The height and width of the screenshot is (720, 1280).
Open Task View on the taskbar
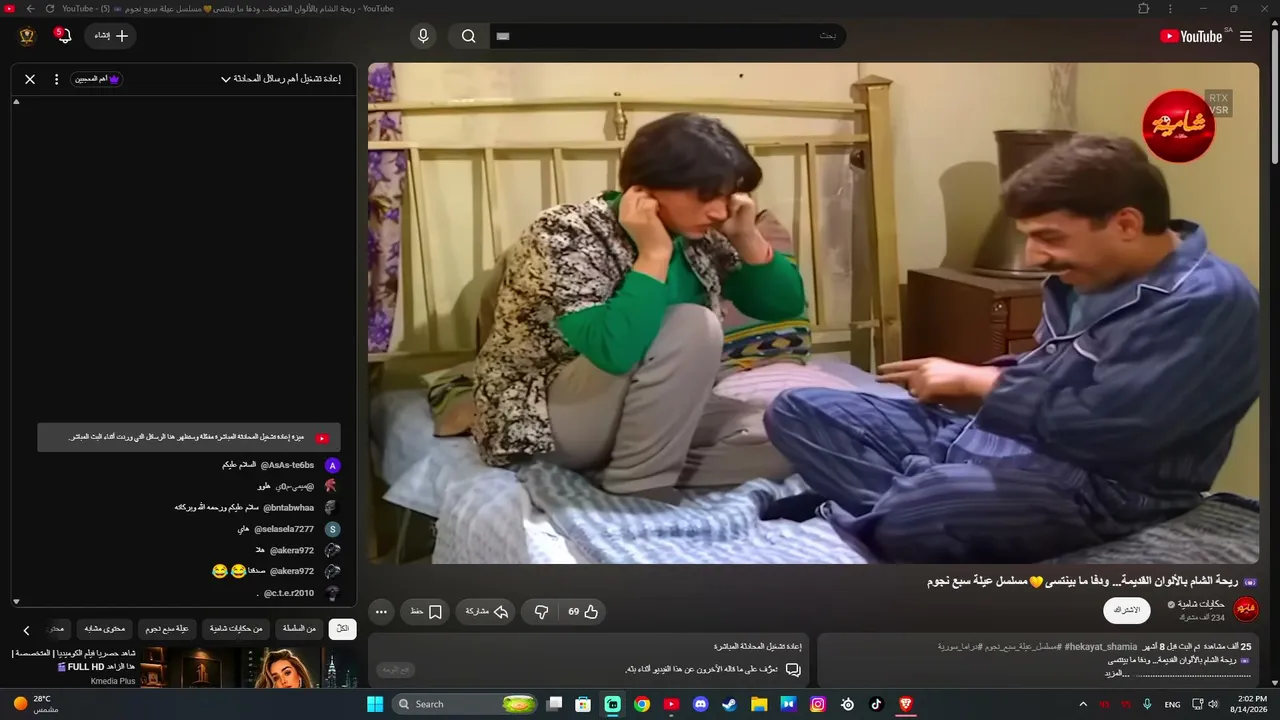tap(555, 704)
